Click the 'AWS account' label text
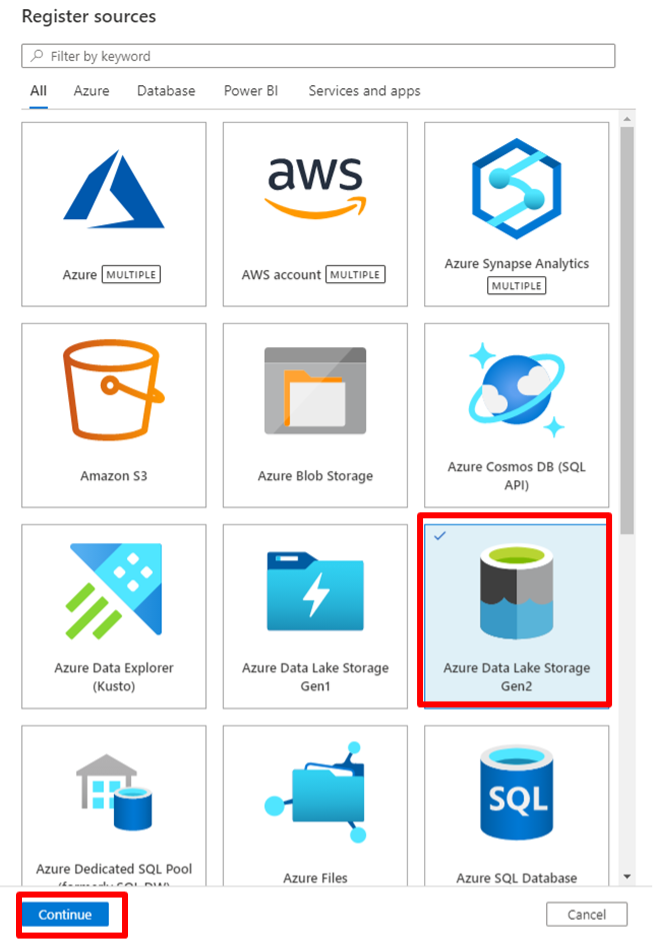Viewport: 654px width, 941px height. (281, 274)
